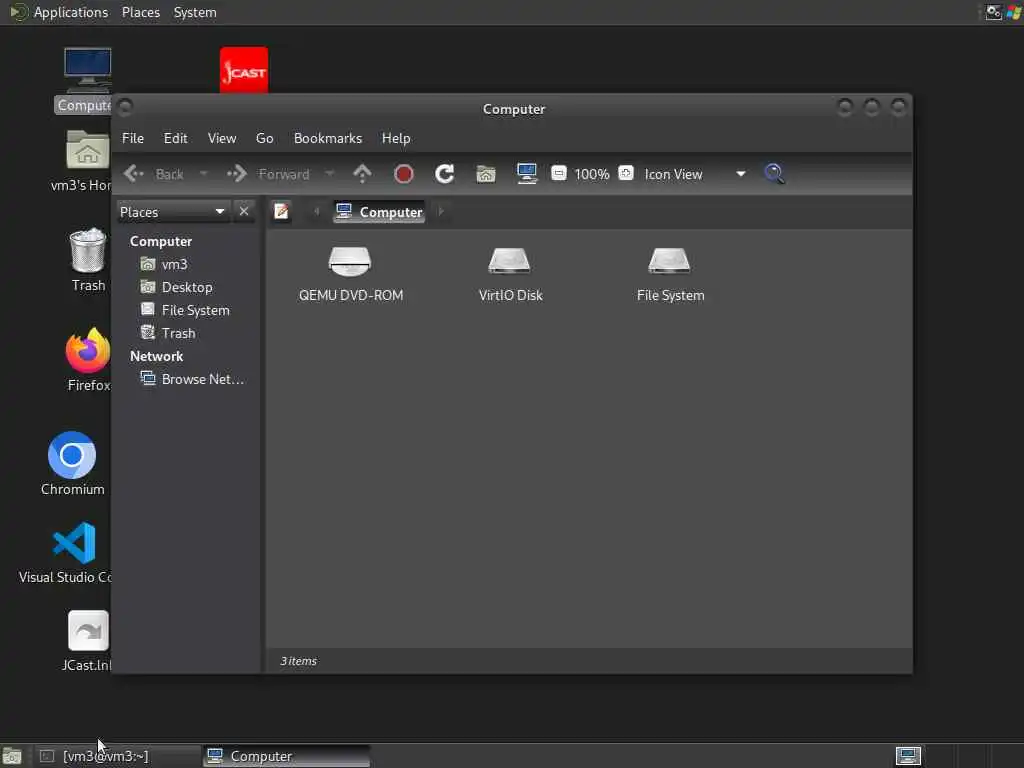This screenshot has width=1024, height=768.
Task: Open the System panel menu
Action: click(x=195, y=12)
